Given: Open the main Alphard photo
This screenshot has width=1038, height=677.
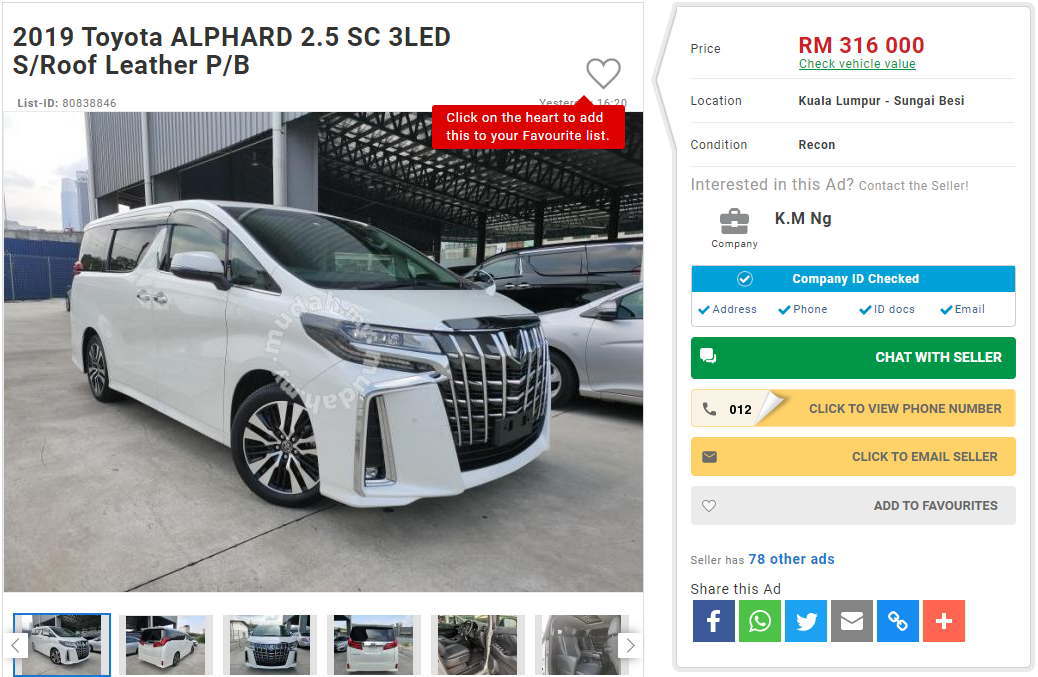Looking at the screenshot, I should pos(323,351).
